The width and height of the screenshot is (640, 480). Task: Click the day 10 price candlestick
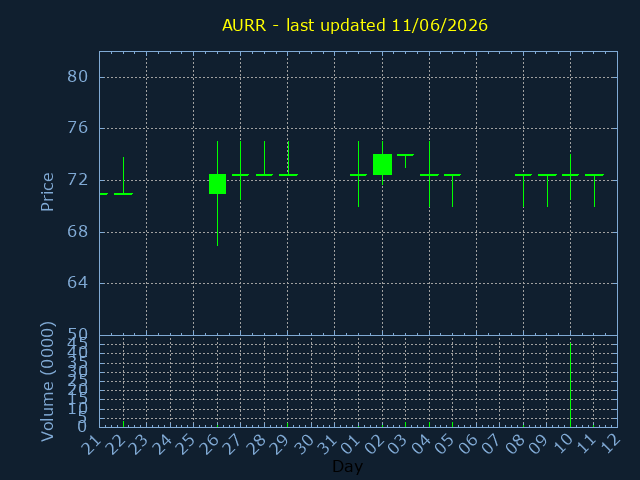tap(570, 177)
